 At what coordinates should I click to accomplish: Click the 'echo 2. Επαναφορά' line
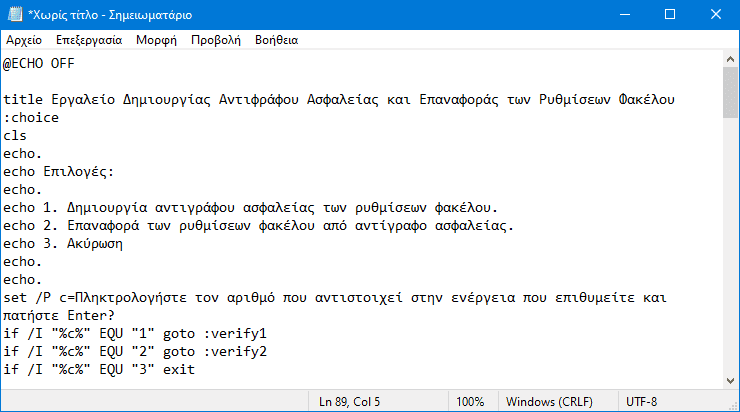(x=258, y=226)
